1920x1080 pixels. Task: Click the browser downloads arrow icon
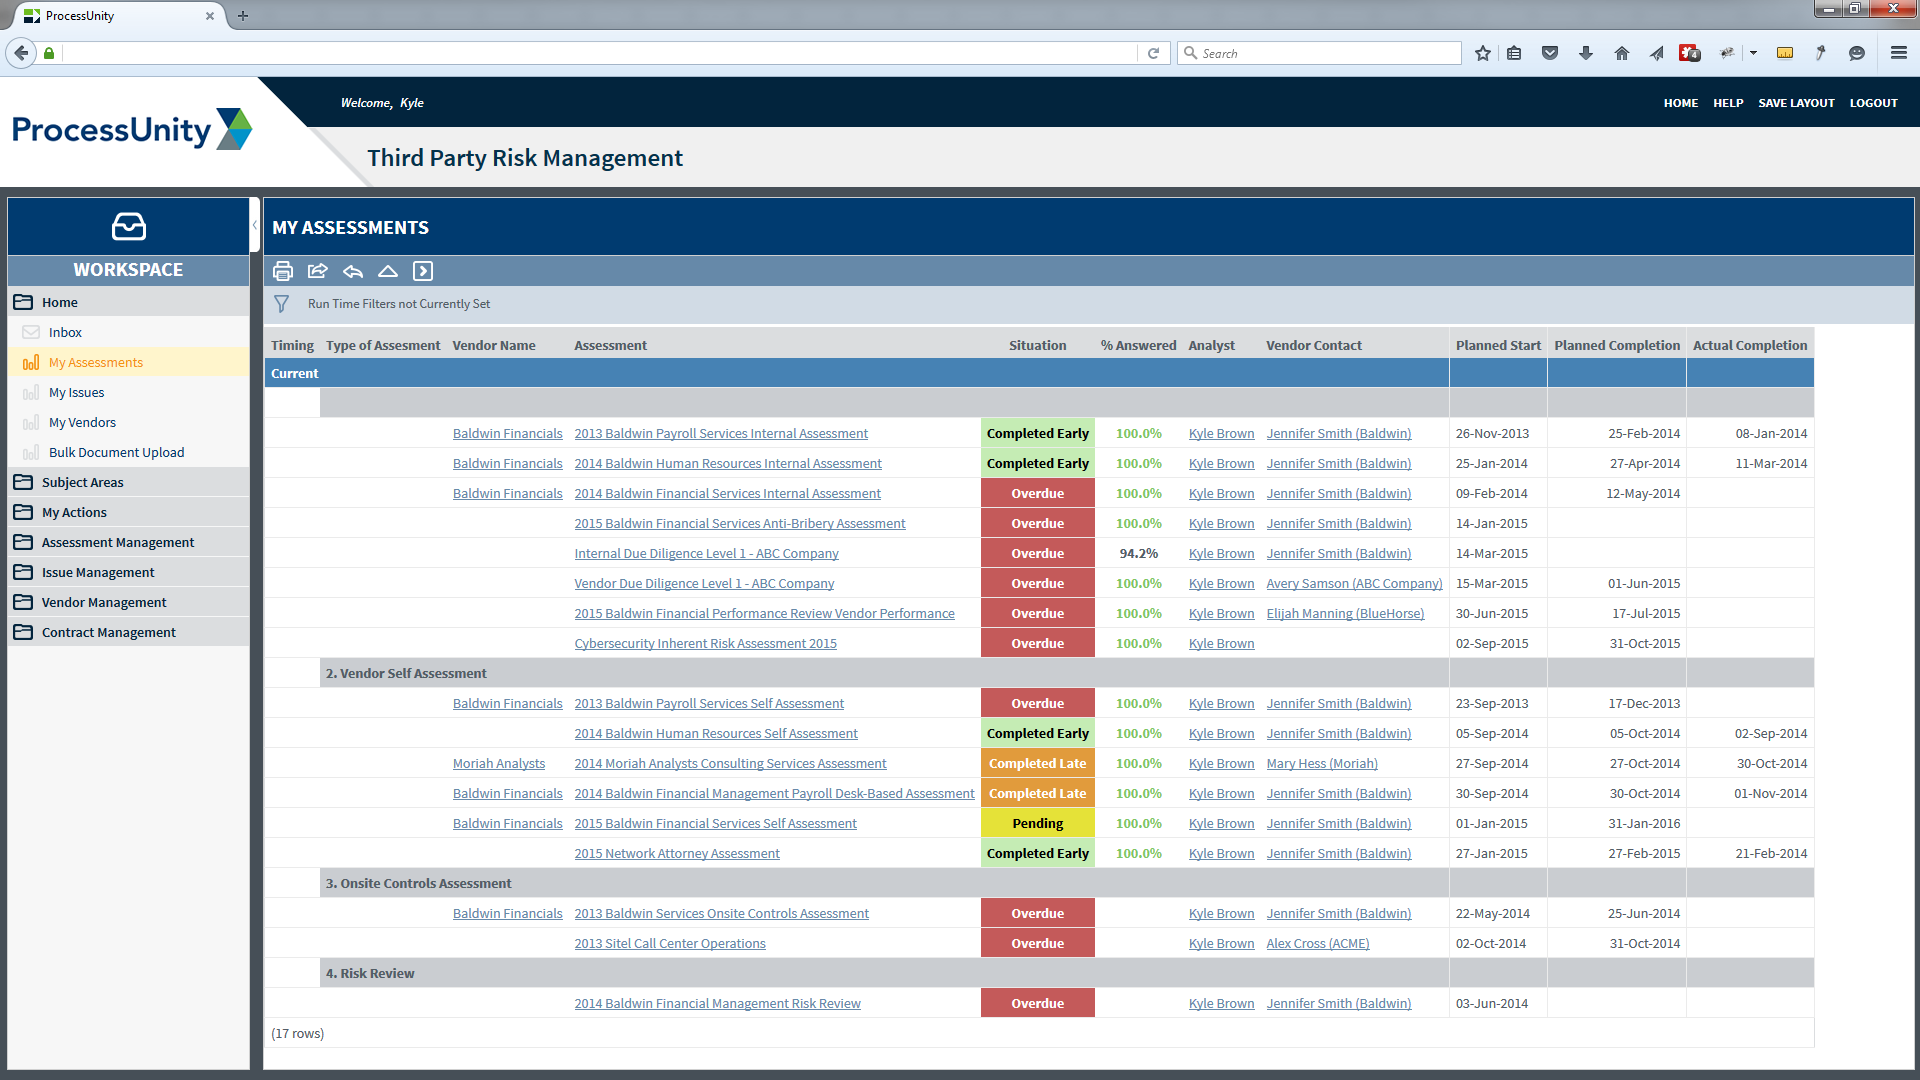[x=1586, y=53]
